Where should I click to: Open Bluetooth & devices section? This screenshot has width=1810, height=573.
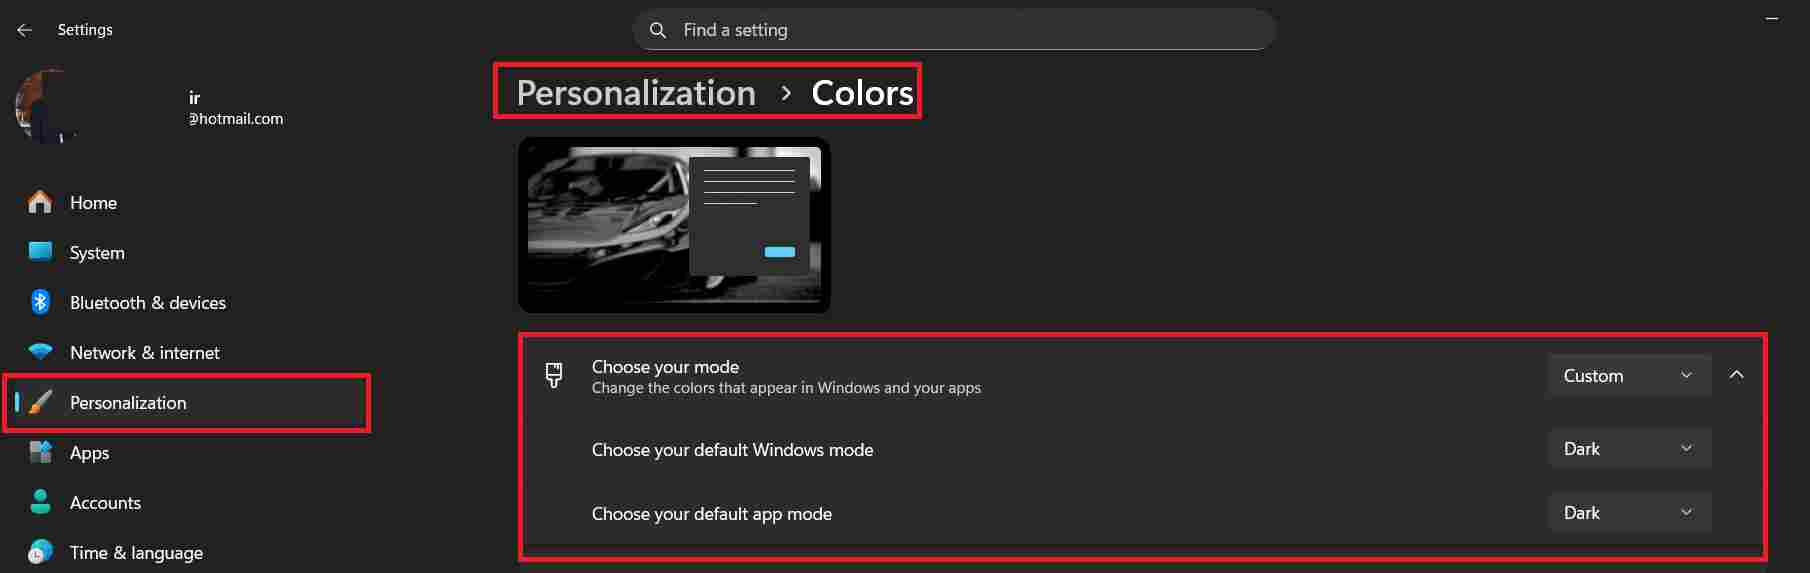pos(186,302)
